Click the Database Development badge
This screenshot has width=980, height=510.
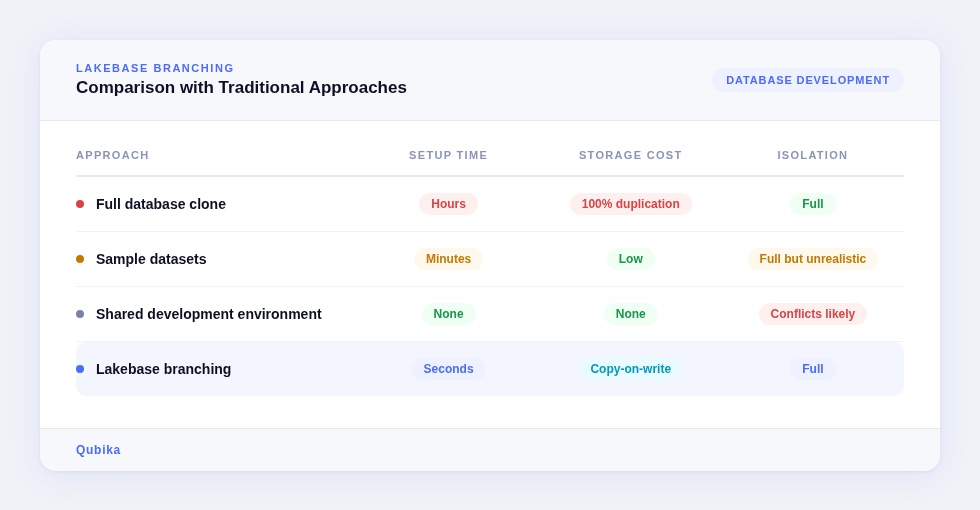point(807,80)
